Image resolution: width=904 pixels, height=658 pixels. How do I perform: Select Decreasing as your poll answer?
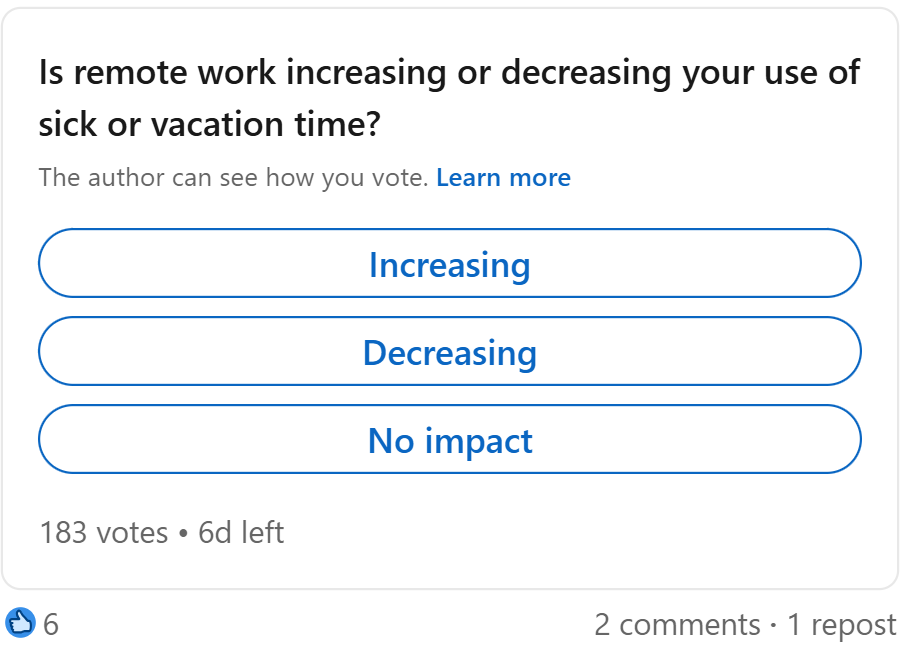pos(449,352)
